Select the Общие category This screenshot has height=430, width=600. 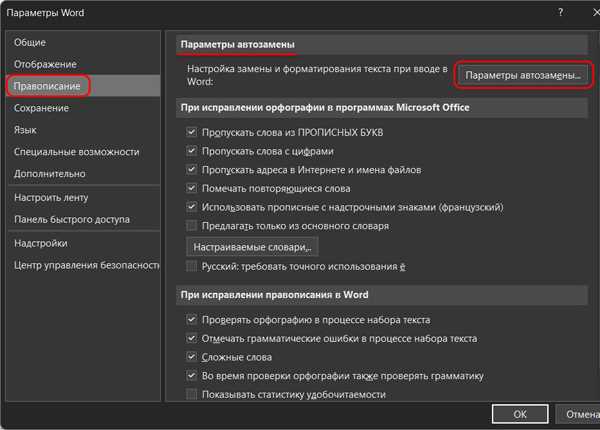(32, 43)
